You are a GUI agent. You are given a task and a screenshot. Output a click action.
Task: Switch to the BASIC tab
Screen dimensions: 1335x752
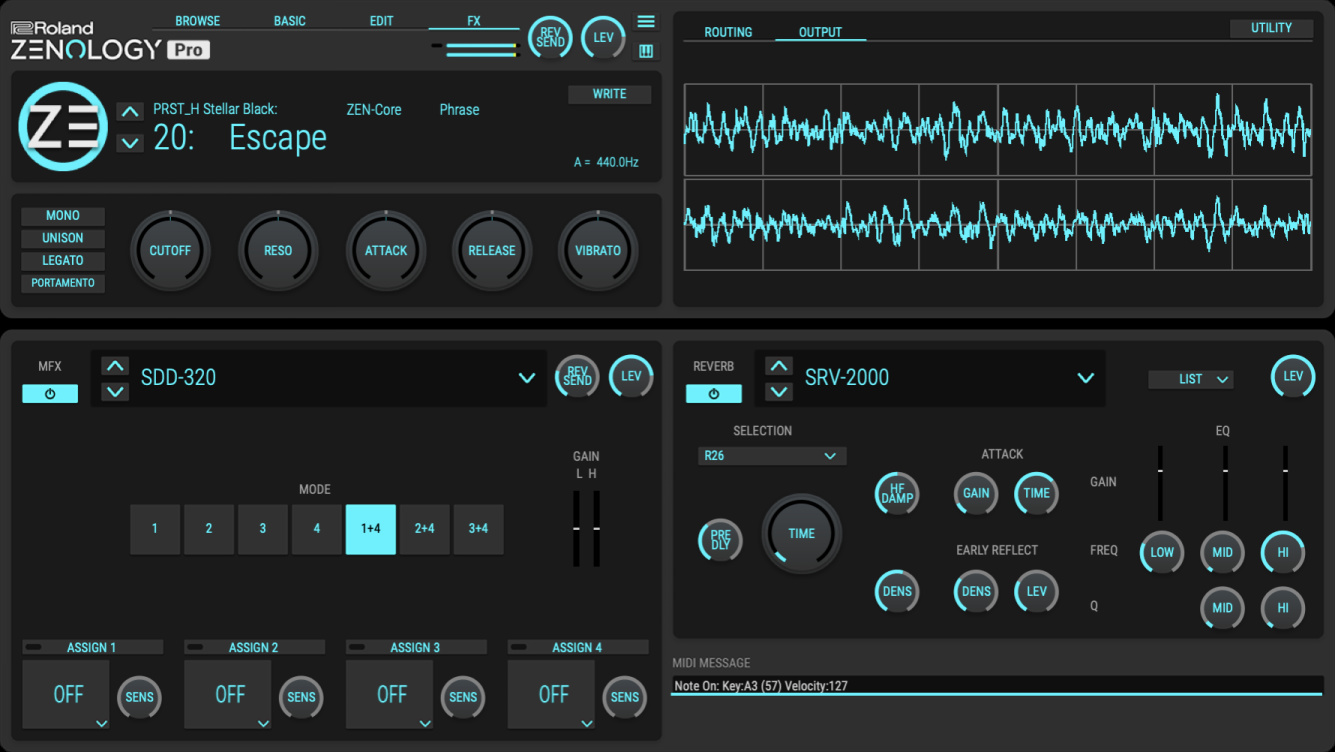(x=290, y=21)
